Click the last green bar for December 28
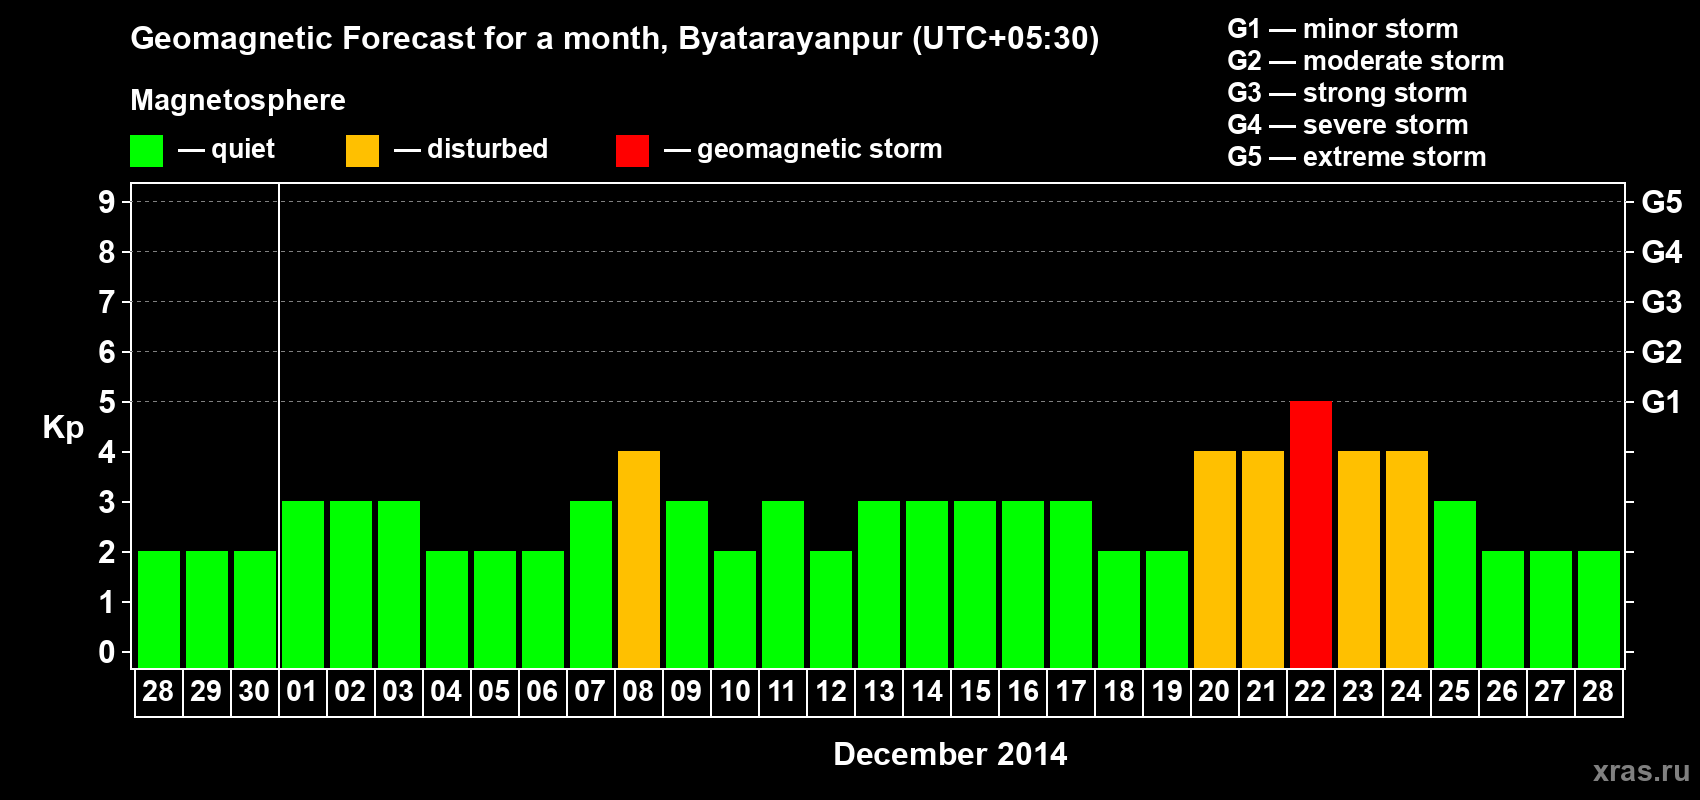1700x800 pixels. point(1599,609)
